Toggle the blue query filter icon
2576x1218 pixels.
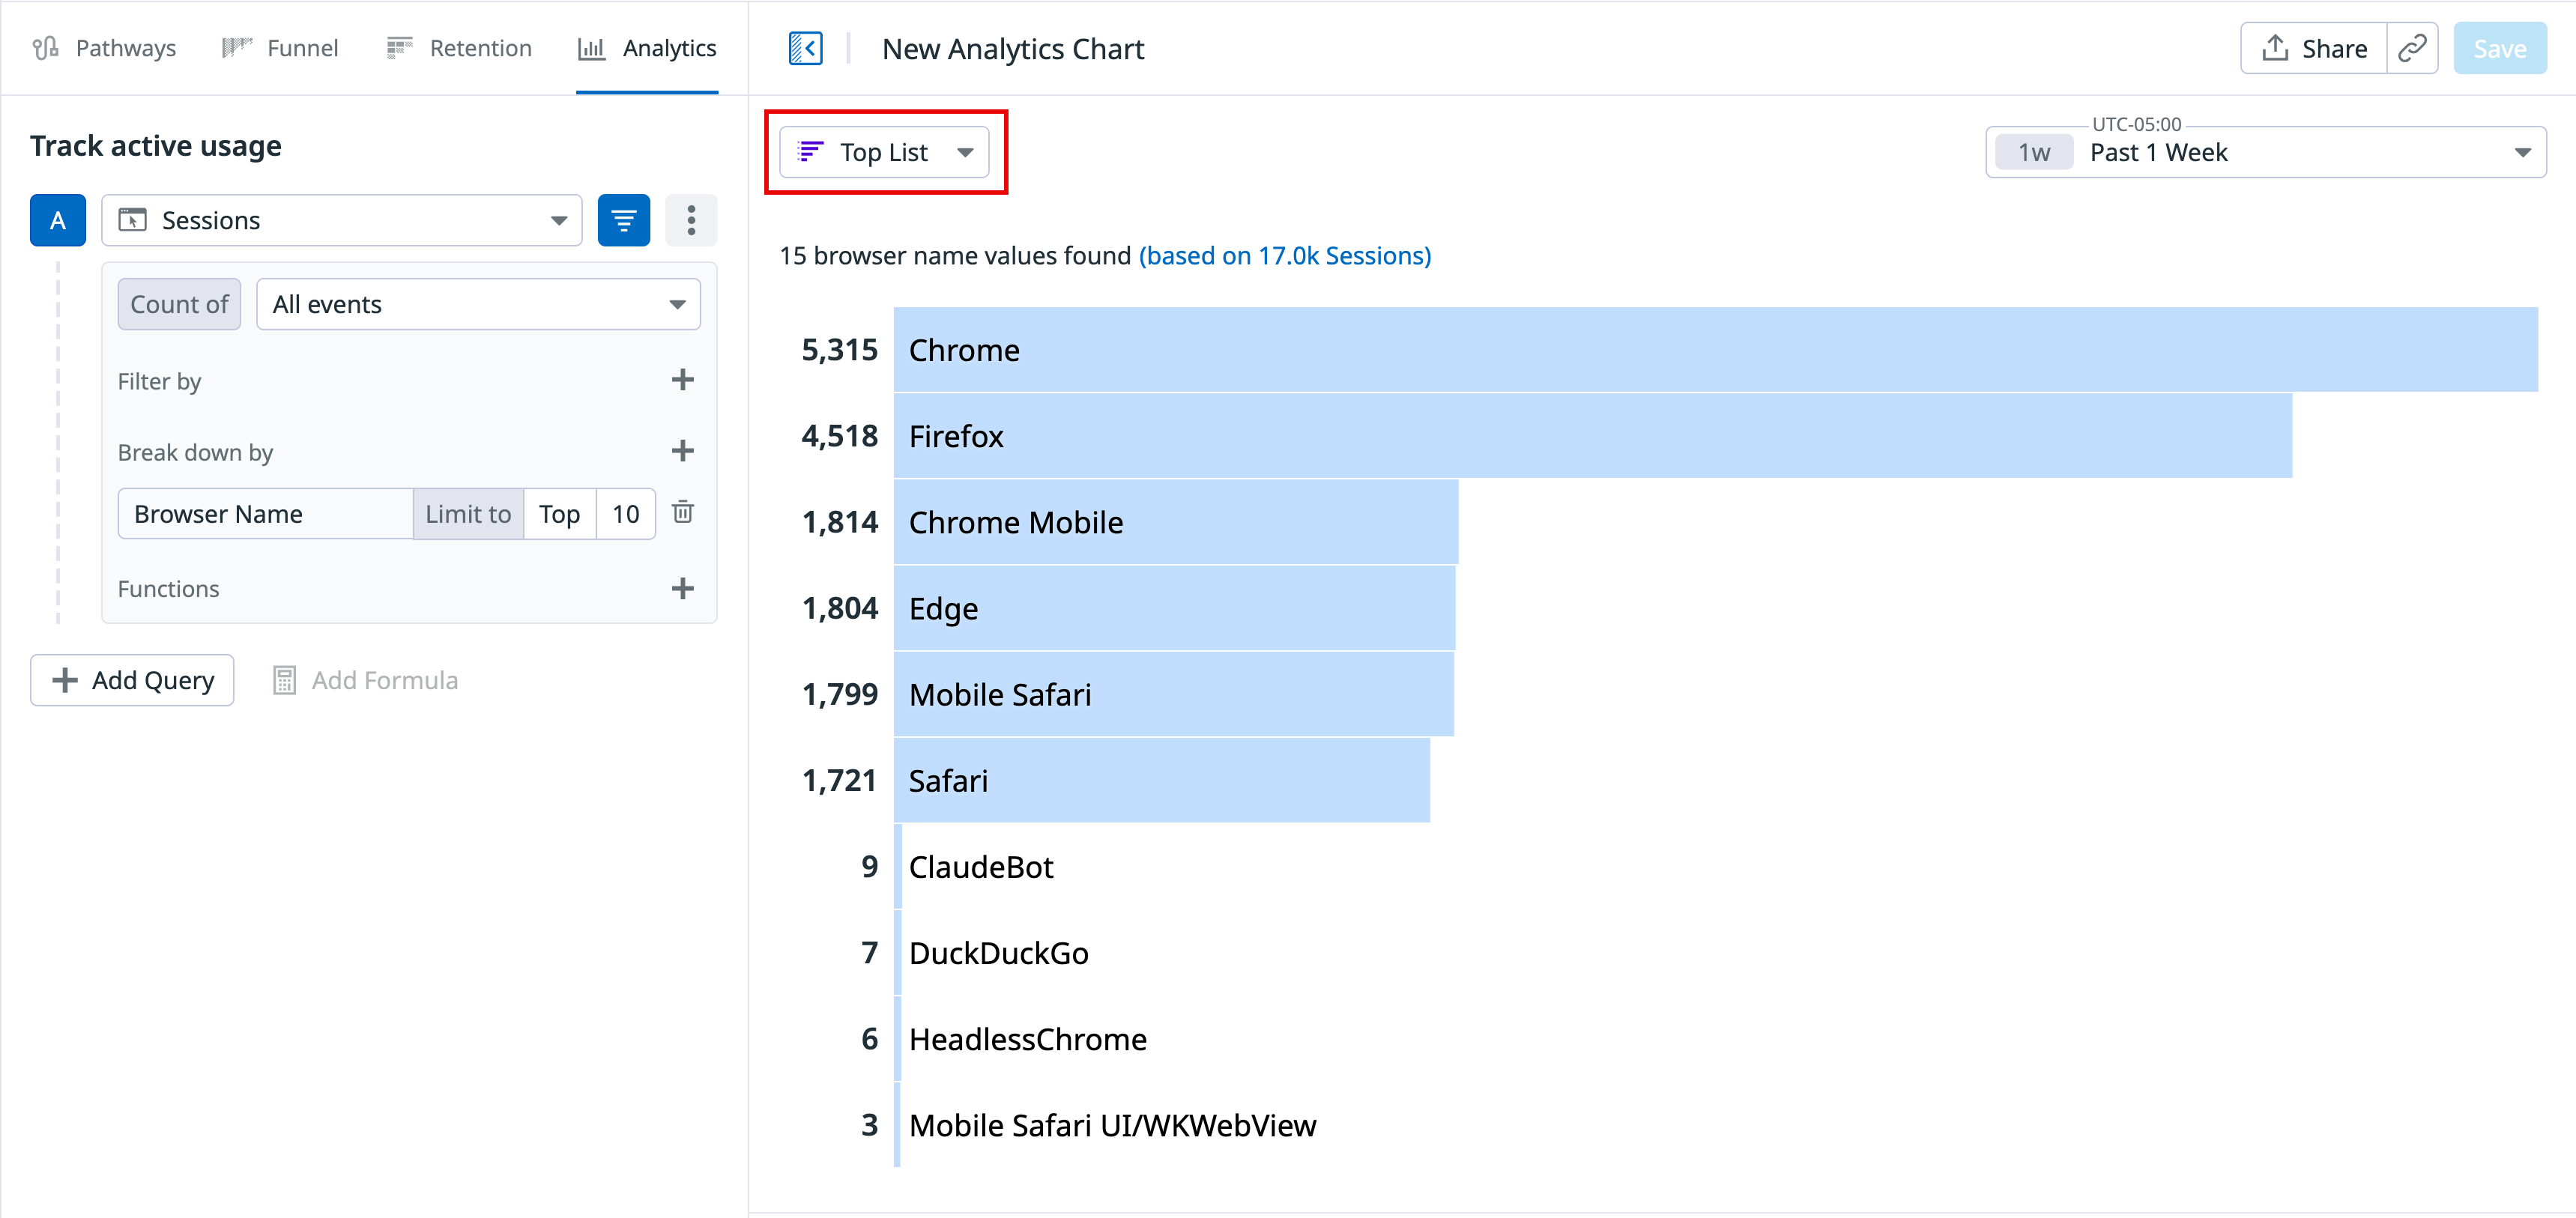point(623,220)
